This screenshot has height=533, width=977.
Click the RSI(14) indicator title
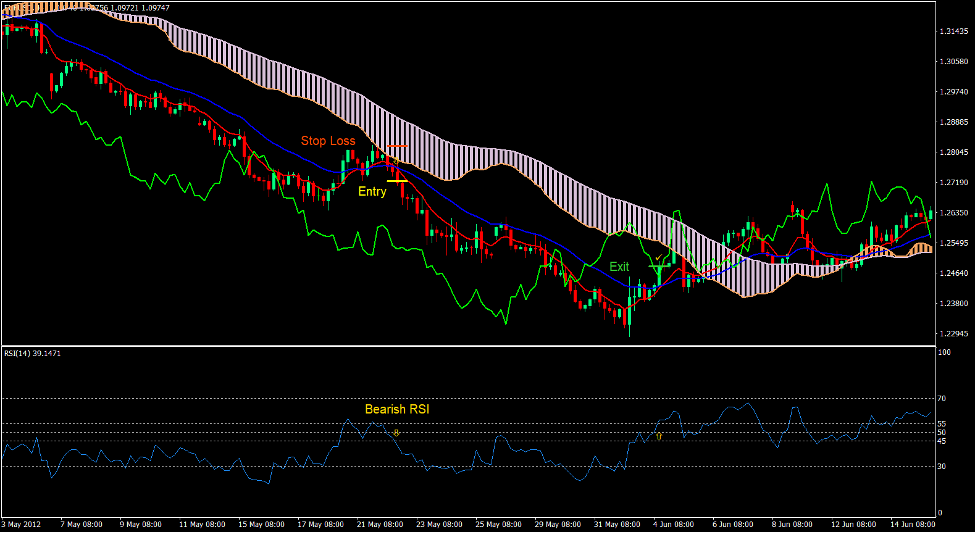32,353
